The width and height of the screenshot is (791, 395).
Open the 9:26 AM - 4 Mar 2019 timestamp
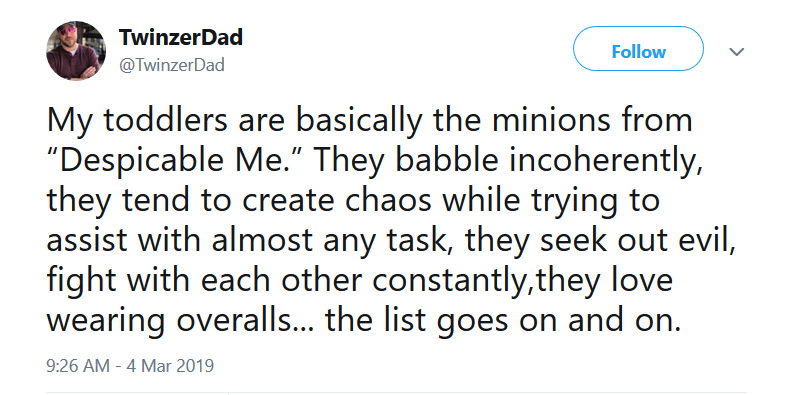(130, 365)
